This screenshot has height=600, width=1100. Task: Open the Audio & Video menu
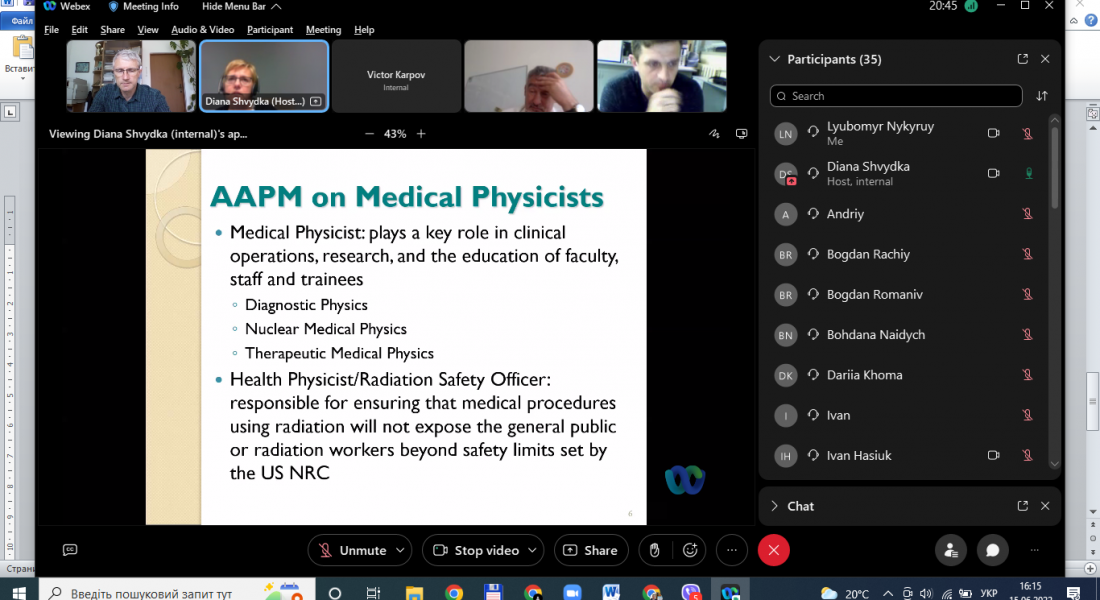(x=203, y=30)
